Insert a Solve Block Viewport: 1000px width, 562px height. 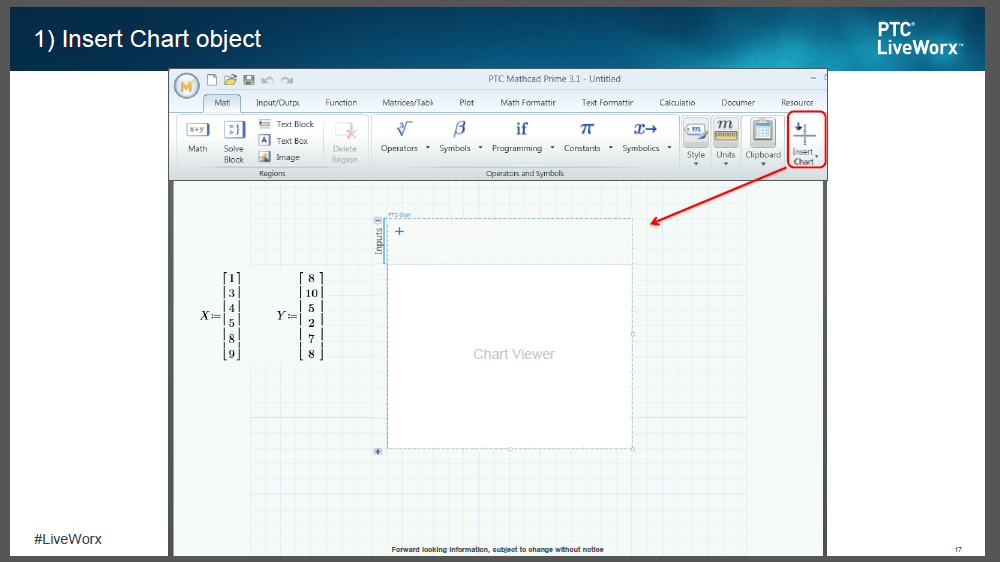point(233,142)
